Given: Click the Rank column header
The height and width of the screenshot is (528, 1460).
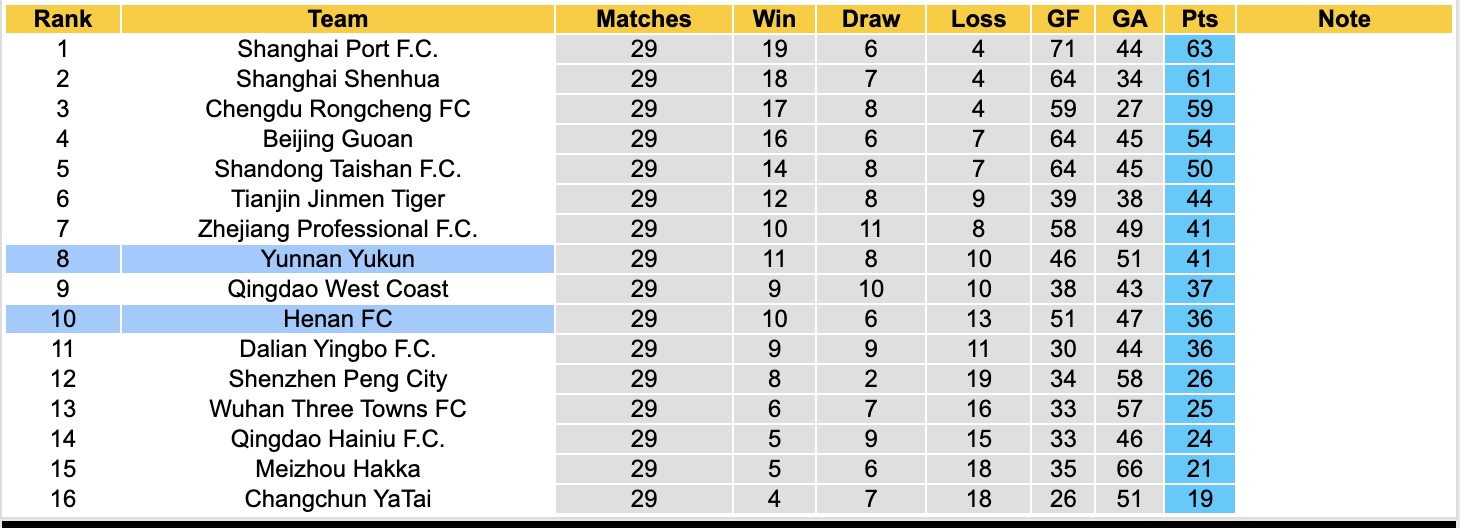Looking at the screenshot, I should (63, 19).
